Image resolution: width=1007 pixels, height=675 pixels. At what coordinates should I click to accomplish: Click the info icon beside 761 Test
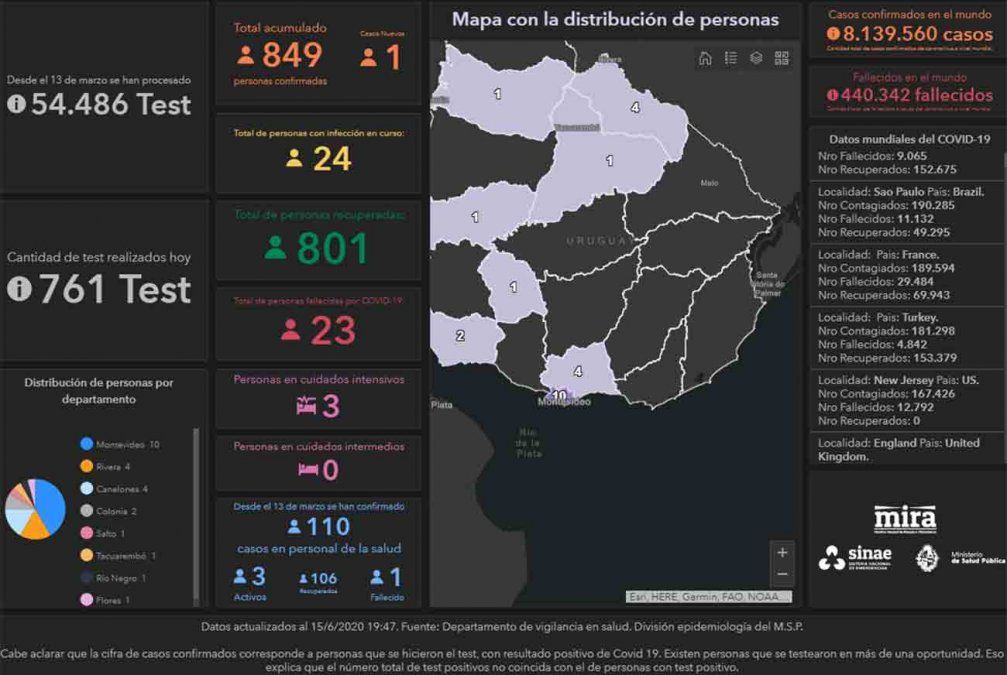[16, 289]
